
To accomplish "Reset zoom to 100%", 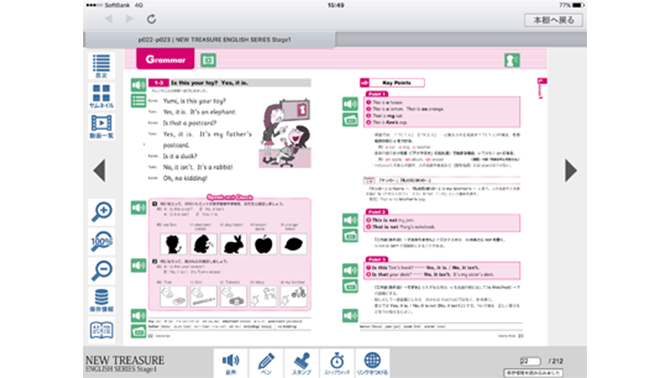I will [x=102, y=242].
